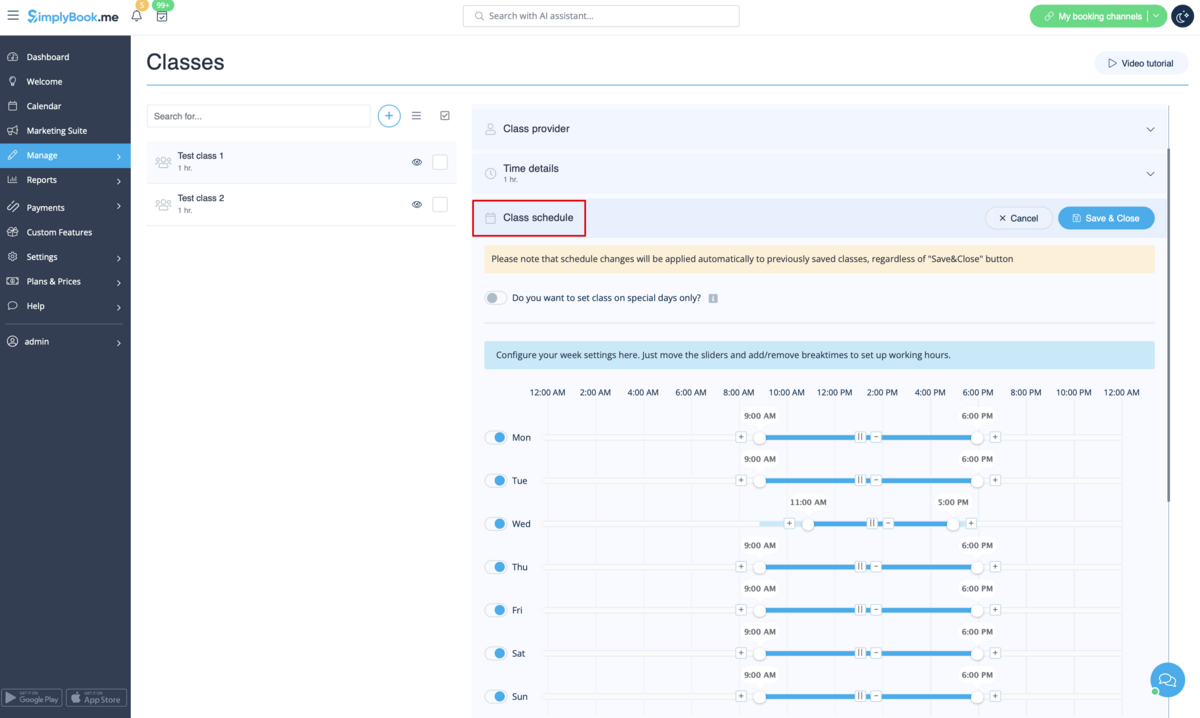
Task: Click the hamburger menu icon
Action: [13, 16]
